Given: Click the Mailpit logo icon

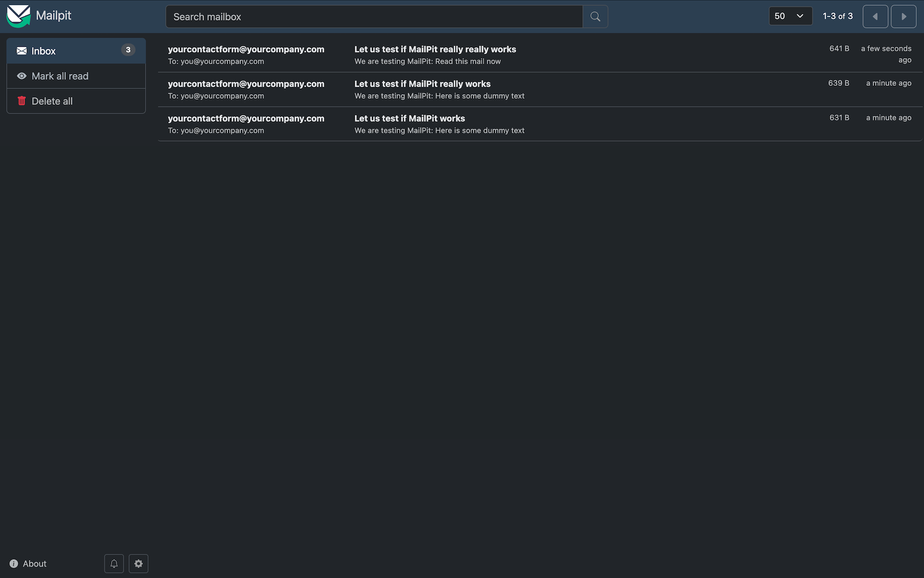Looking at the screenshot, I should click(18, 16).
